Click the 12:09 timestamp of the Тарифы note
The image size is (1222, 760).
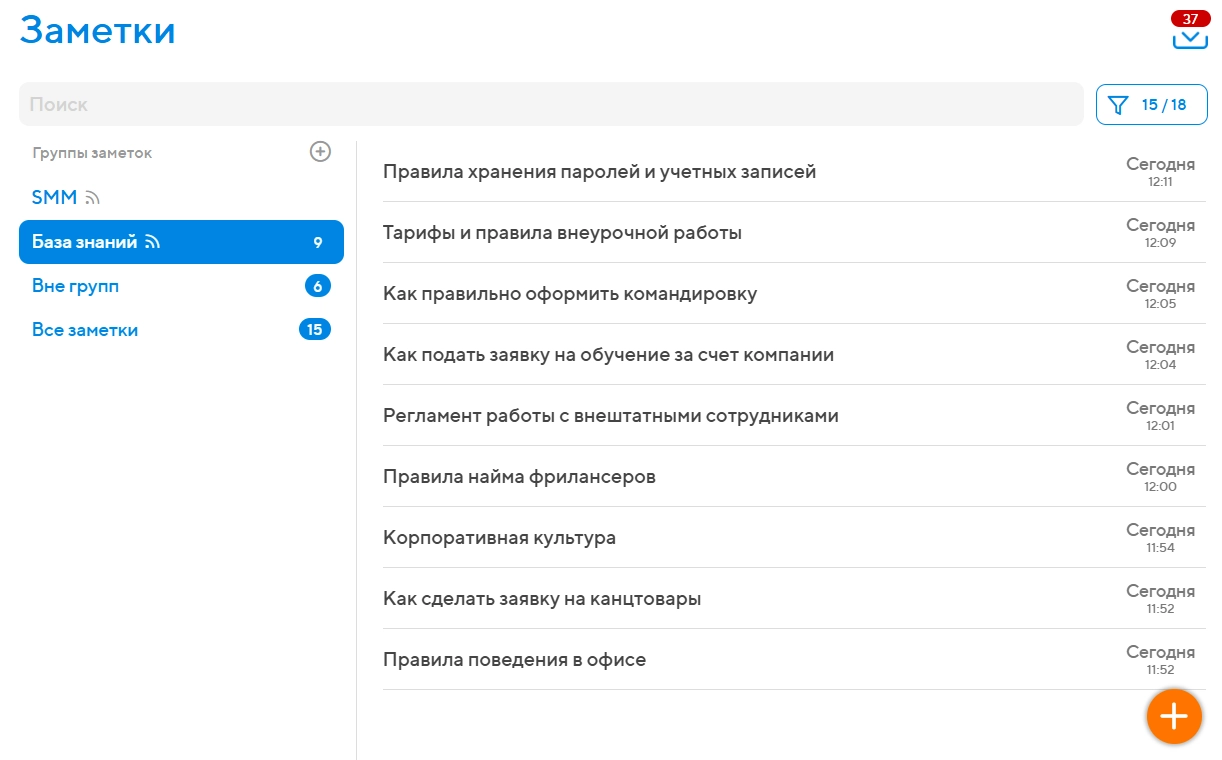point(1160,243)
